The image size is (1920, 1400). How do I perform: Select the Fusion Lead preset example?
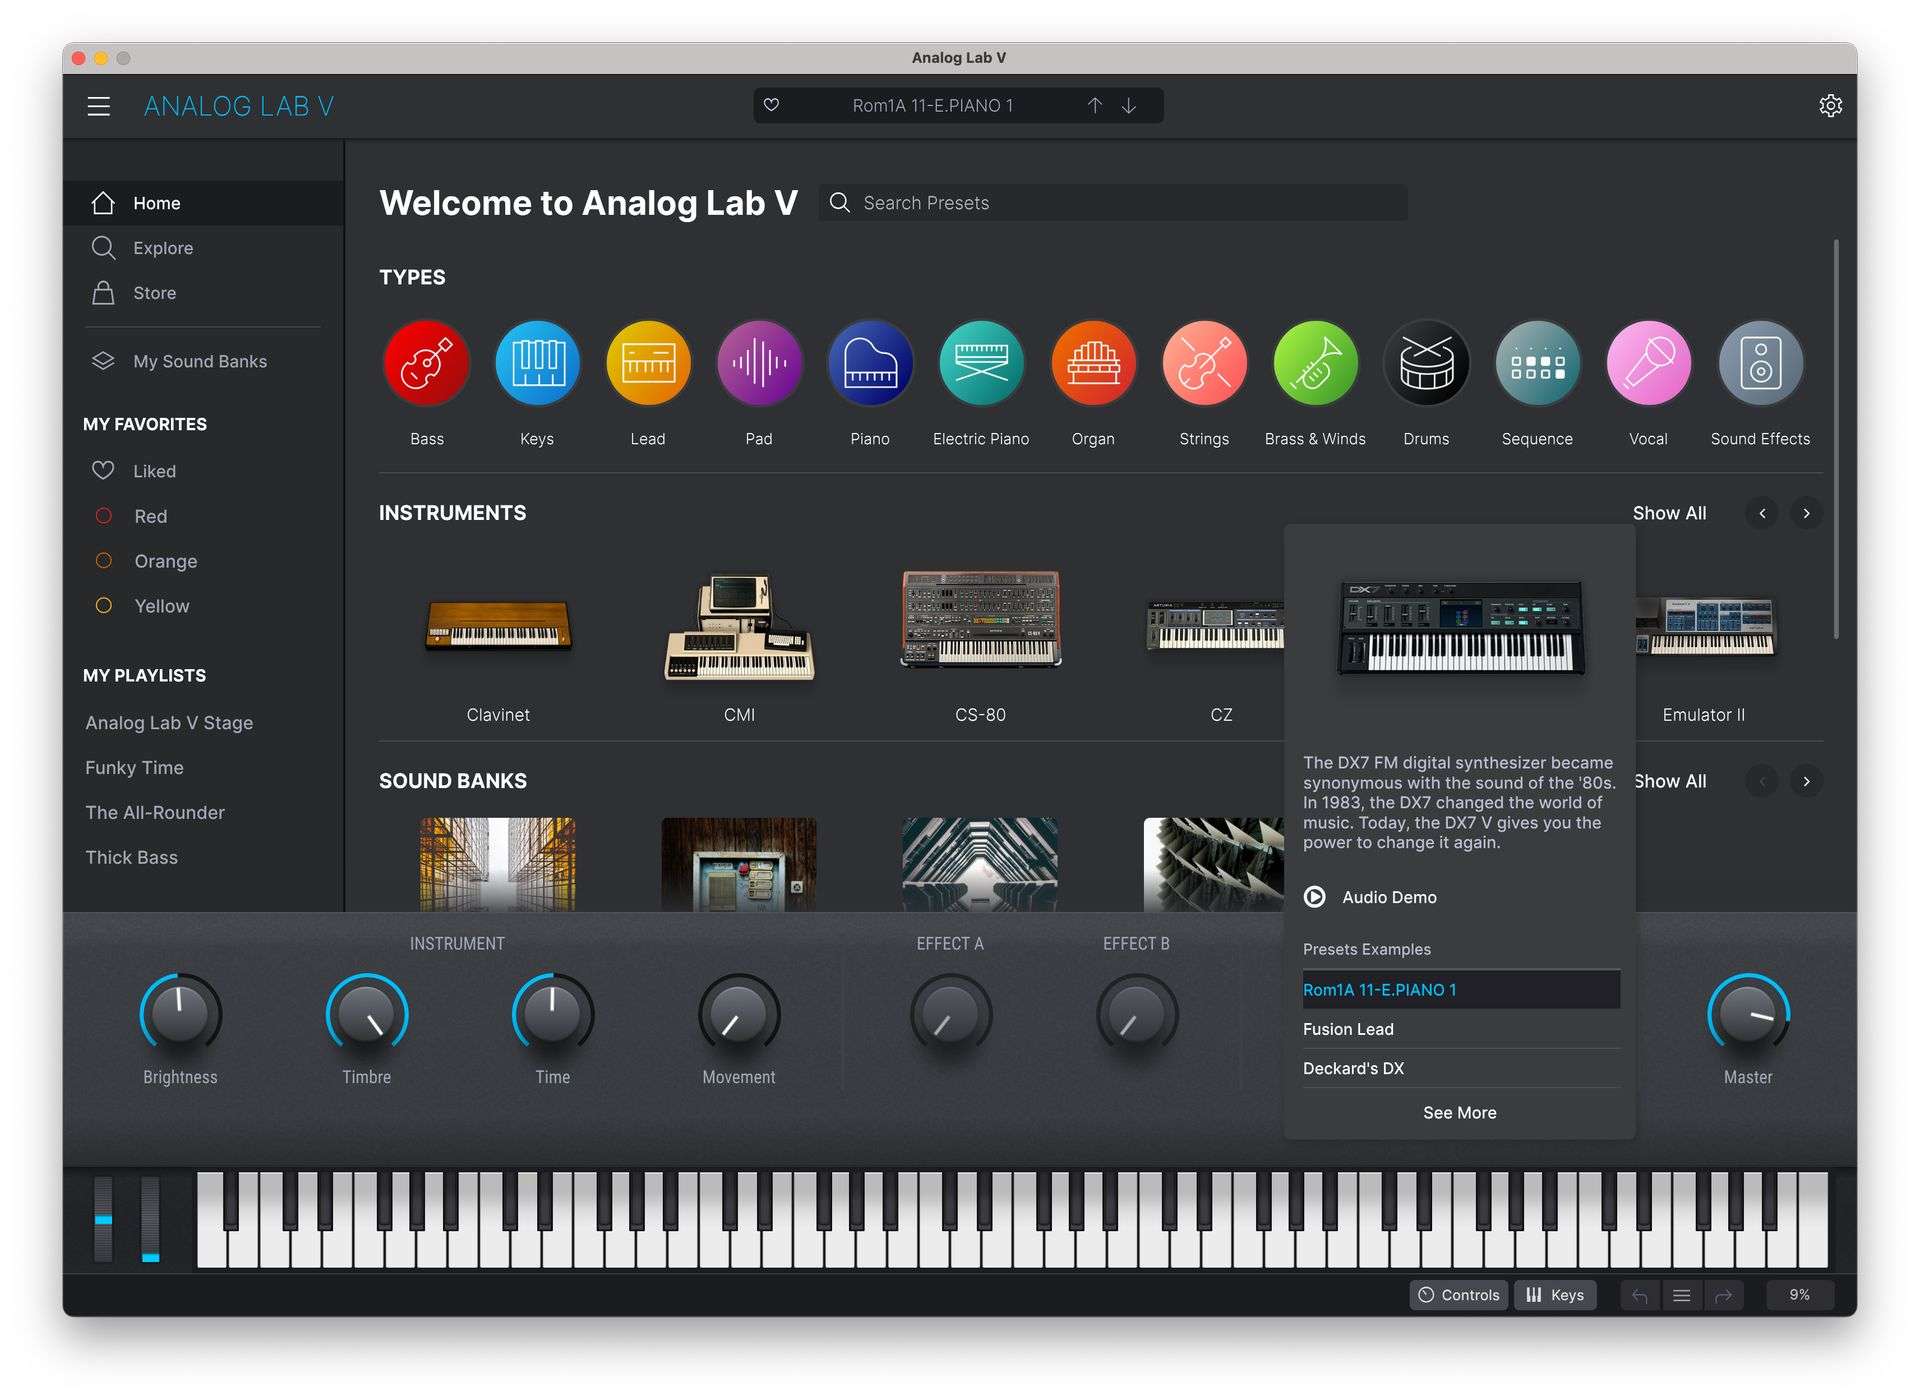(1461, 1029)
